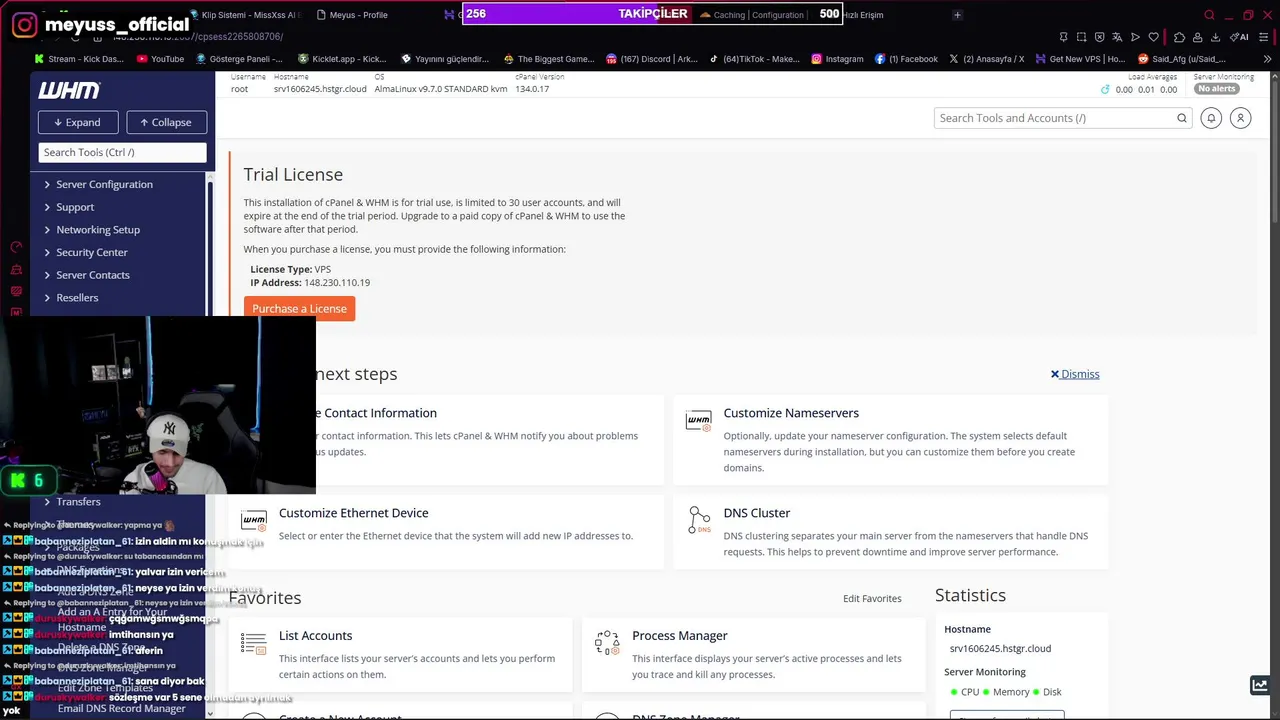Click the List Accounts icon
Image resolution: width=1280 pixels, height=720 pixels.
pyautogui.click(x=254, y=643)
